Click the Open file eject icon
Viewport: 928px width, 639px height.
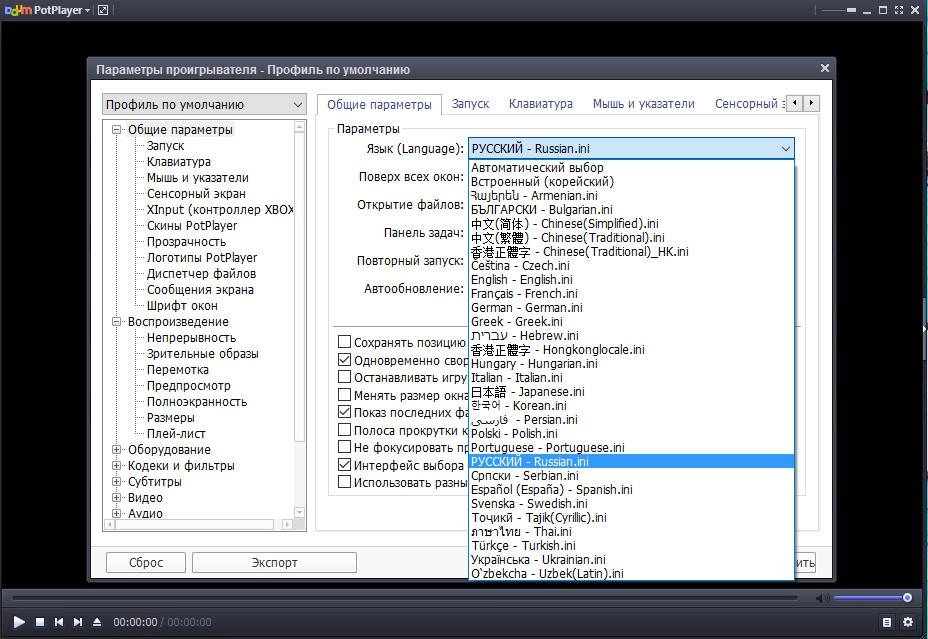click(97, 622)
